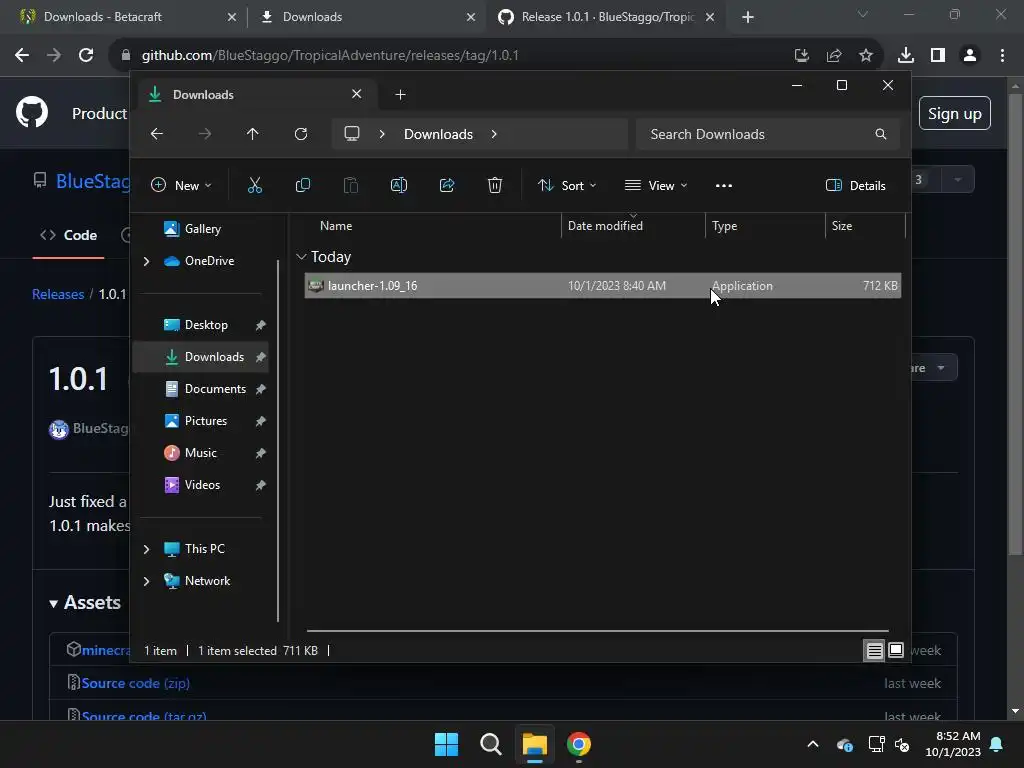Download Source code (zip)
1024x768 pixels.
[135, 683]
